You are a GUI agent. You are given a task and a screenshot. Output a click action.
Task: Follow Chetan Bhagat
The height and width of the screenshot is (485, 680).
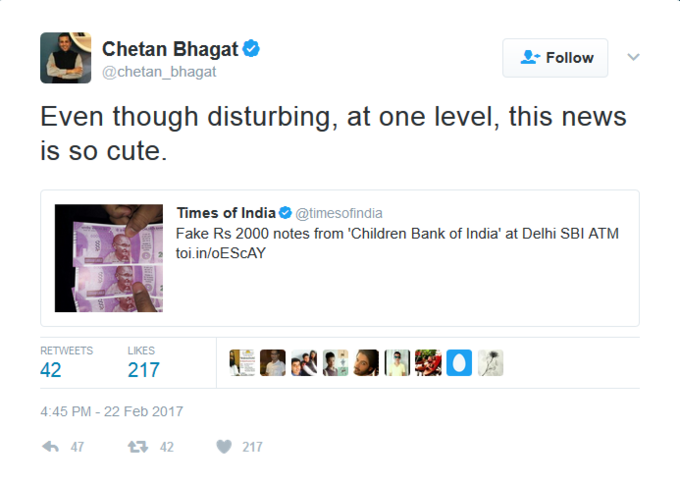pos(555,58)
